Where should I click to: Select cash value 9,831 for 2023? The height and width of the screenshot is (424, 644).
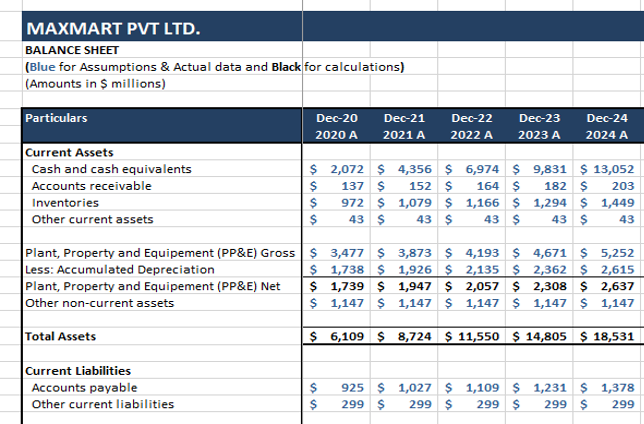[x=550, y=169]
